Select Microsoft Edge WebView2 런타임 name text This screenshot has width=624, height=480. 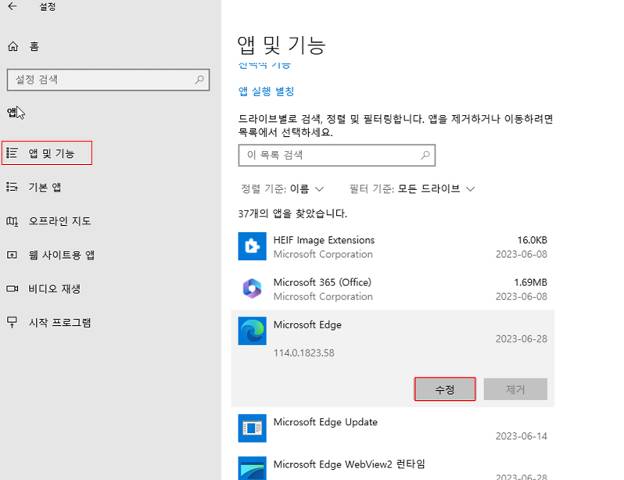[x=349, y=464]
